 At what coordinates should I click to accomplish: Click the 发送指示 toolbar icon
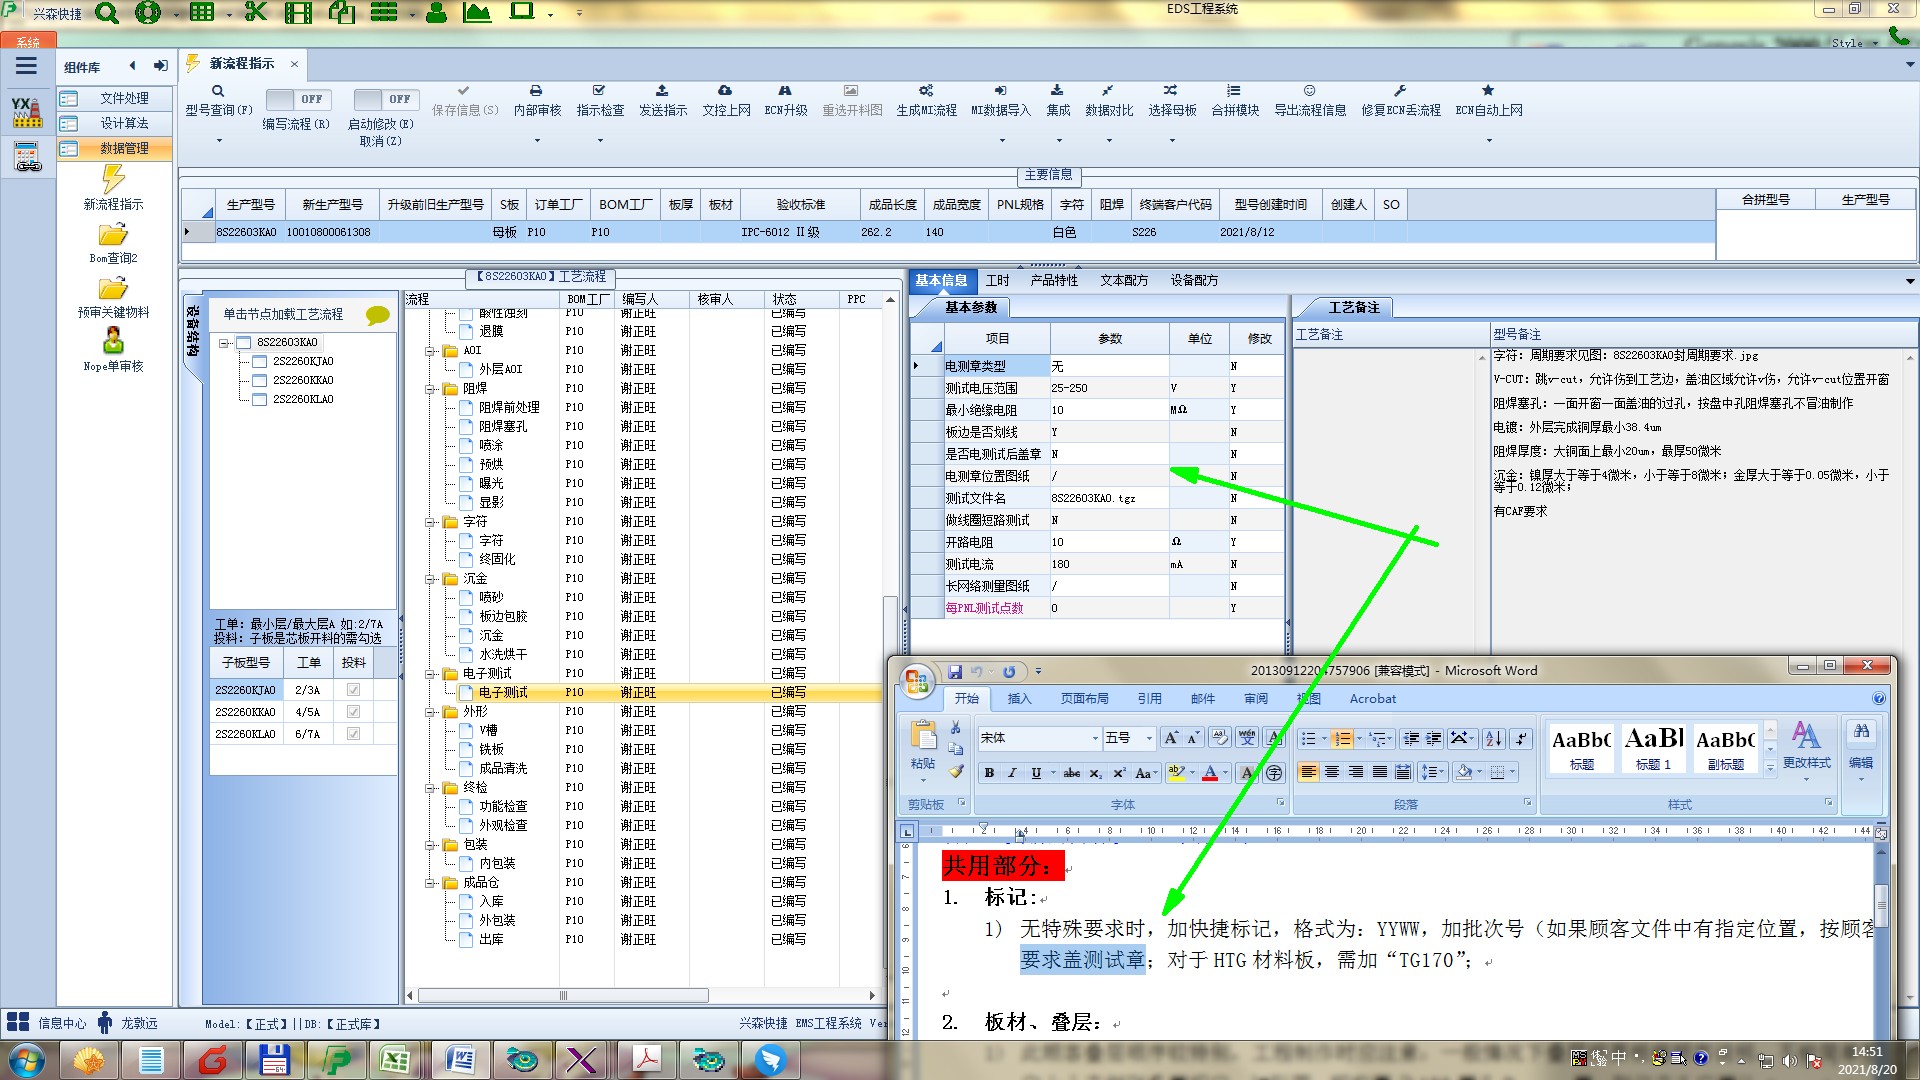click(x=662, y=91)
